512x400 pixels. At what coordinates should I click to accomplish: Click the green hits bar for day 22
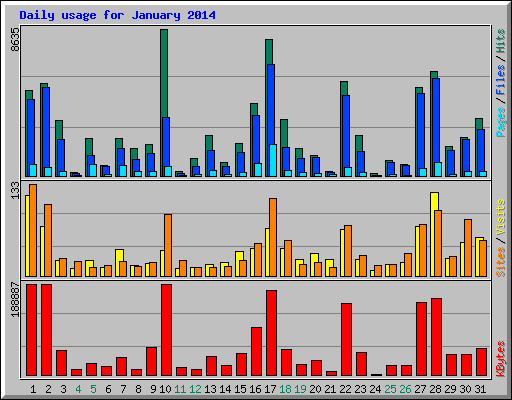[x=344, y=88]
